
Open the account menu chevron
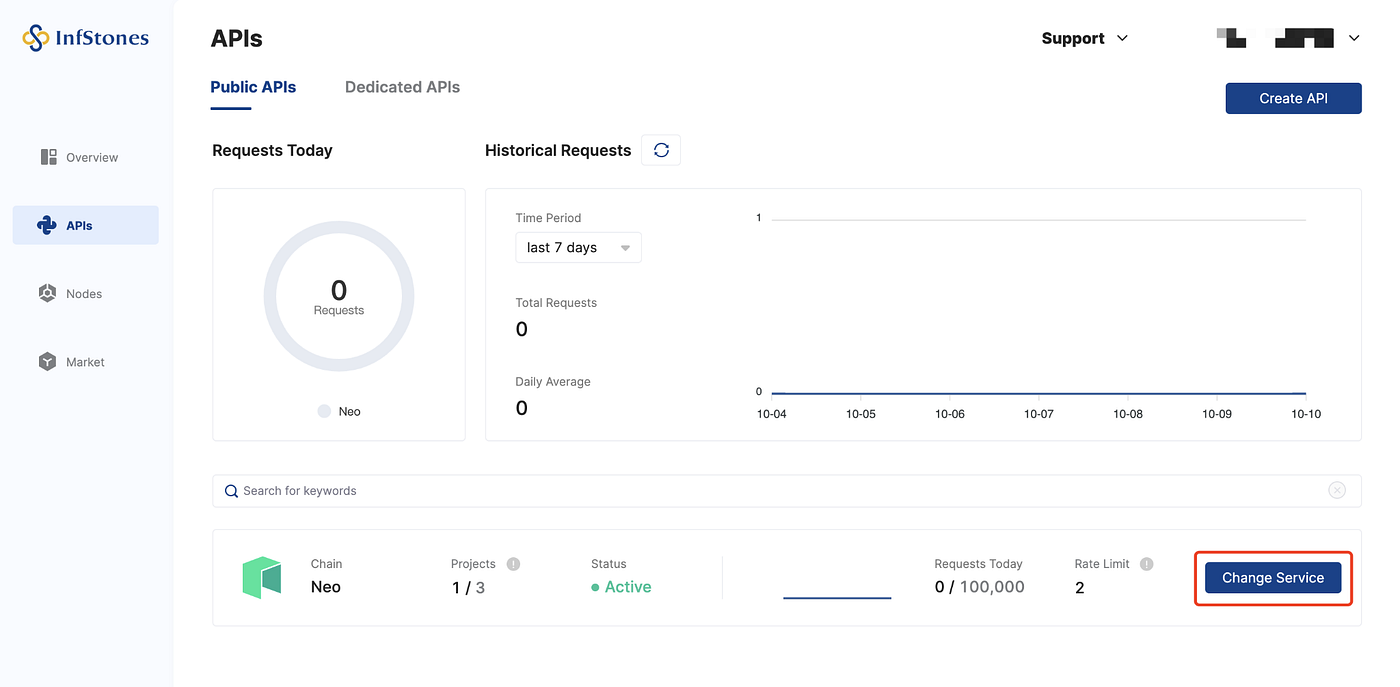pyautogui.click(x=1354, y=38)
